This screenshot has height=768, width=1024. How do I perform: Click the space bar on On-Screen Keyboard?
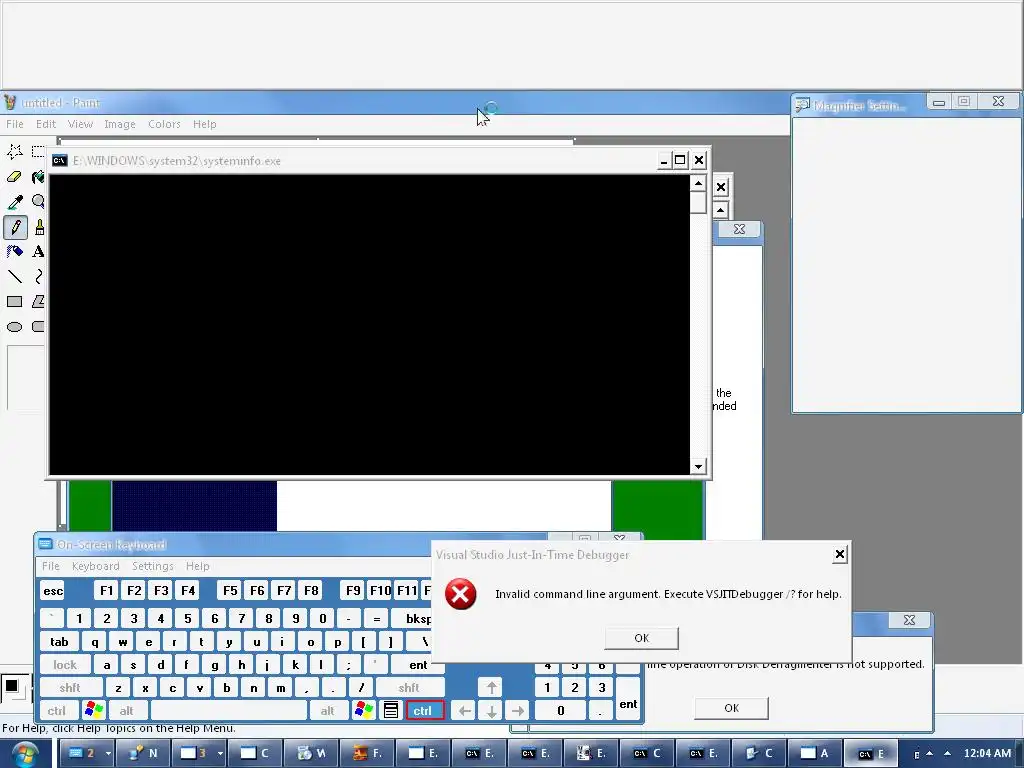[x=229, y=711]
